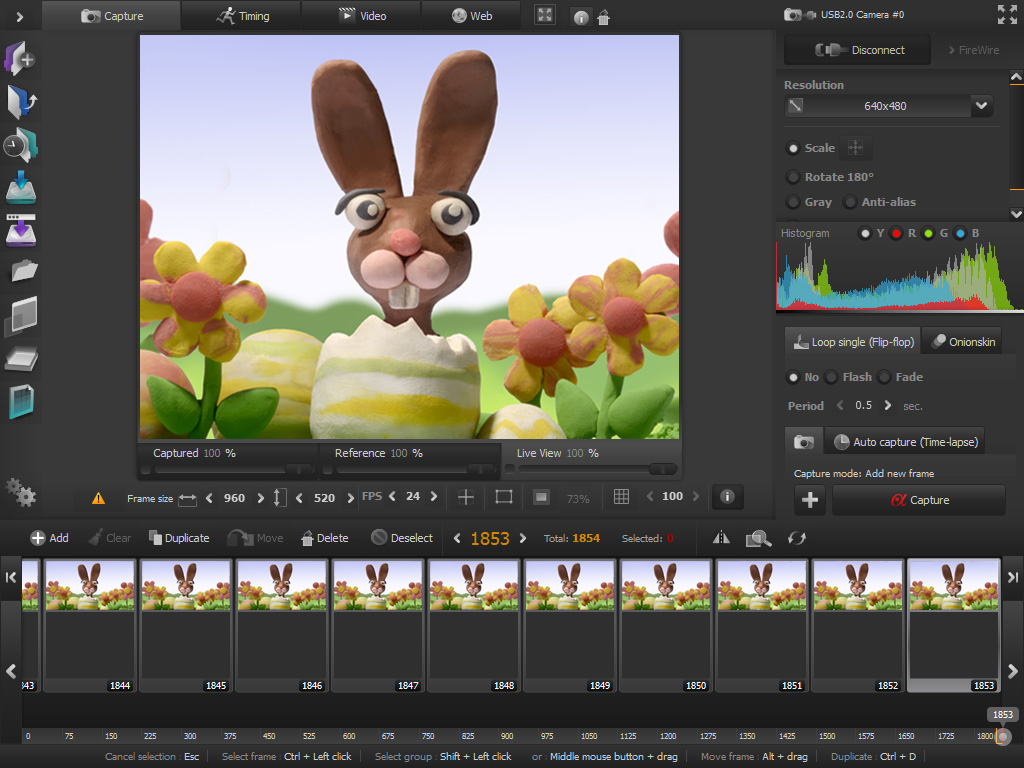Image resolution: width=1024 pixels, height=768 pixels.
Task: Click the settings gear icon in left sidebar
Action: click(x=20, y=491)
